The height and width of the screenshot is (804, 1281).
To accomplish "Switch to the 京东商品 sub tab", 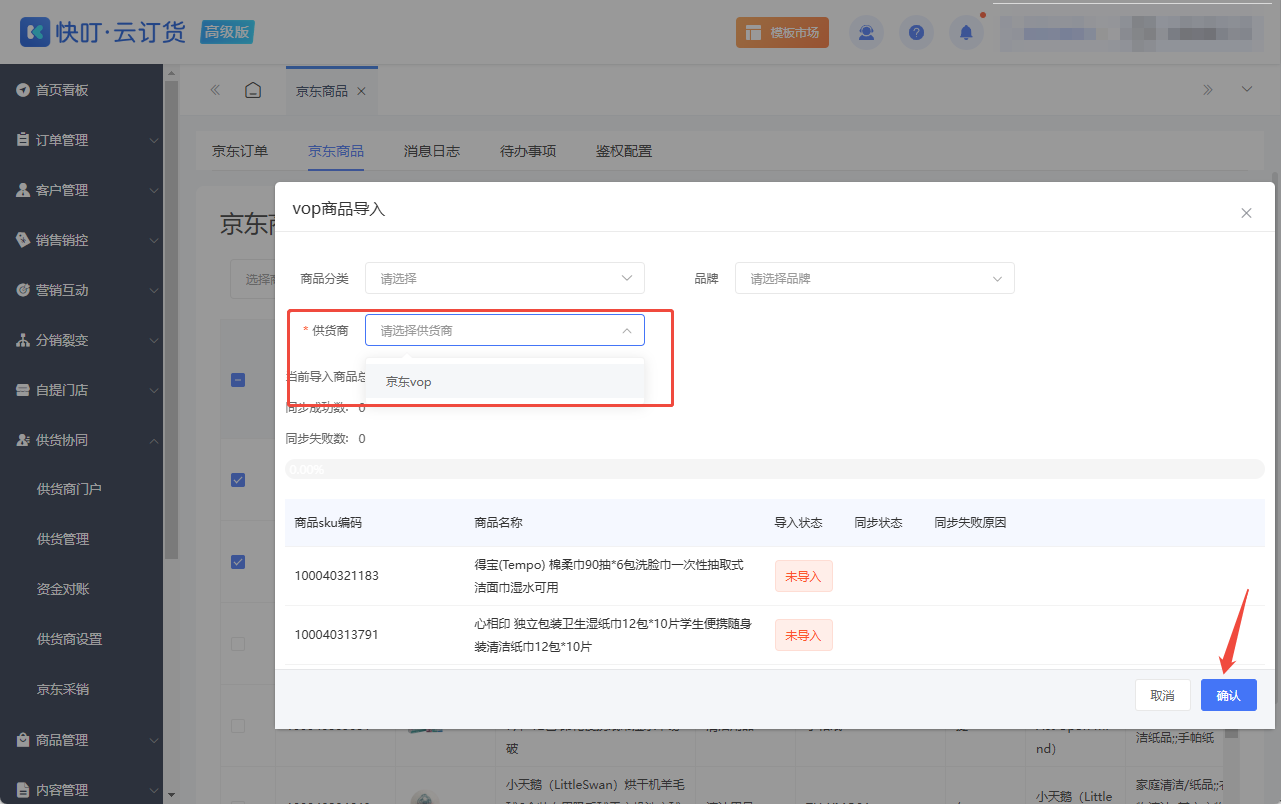I will tap(336, 152).
